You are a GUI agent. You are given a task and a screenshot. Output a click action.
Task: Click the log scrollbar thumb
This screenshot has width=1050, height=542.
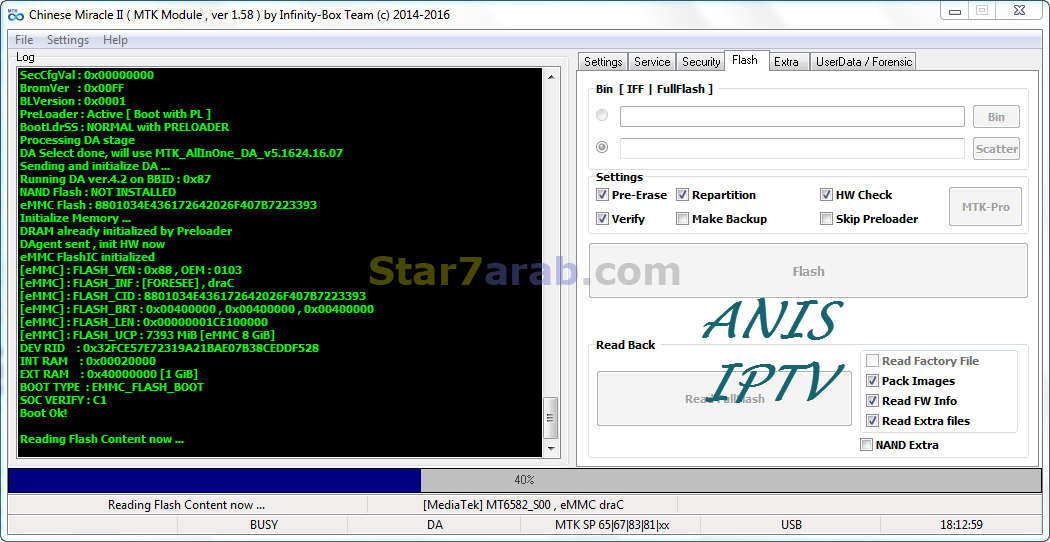click(550, 417)
